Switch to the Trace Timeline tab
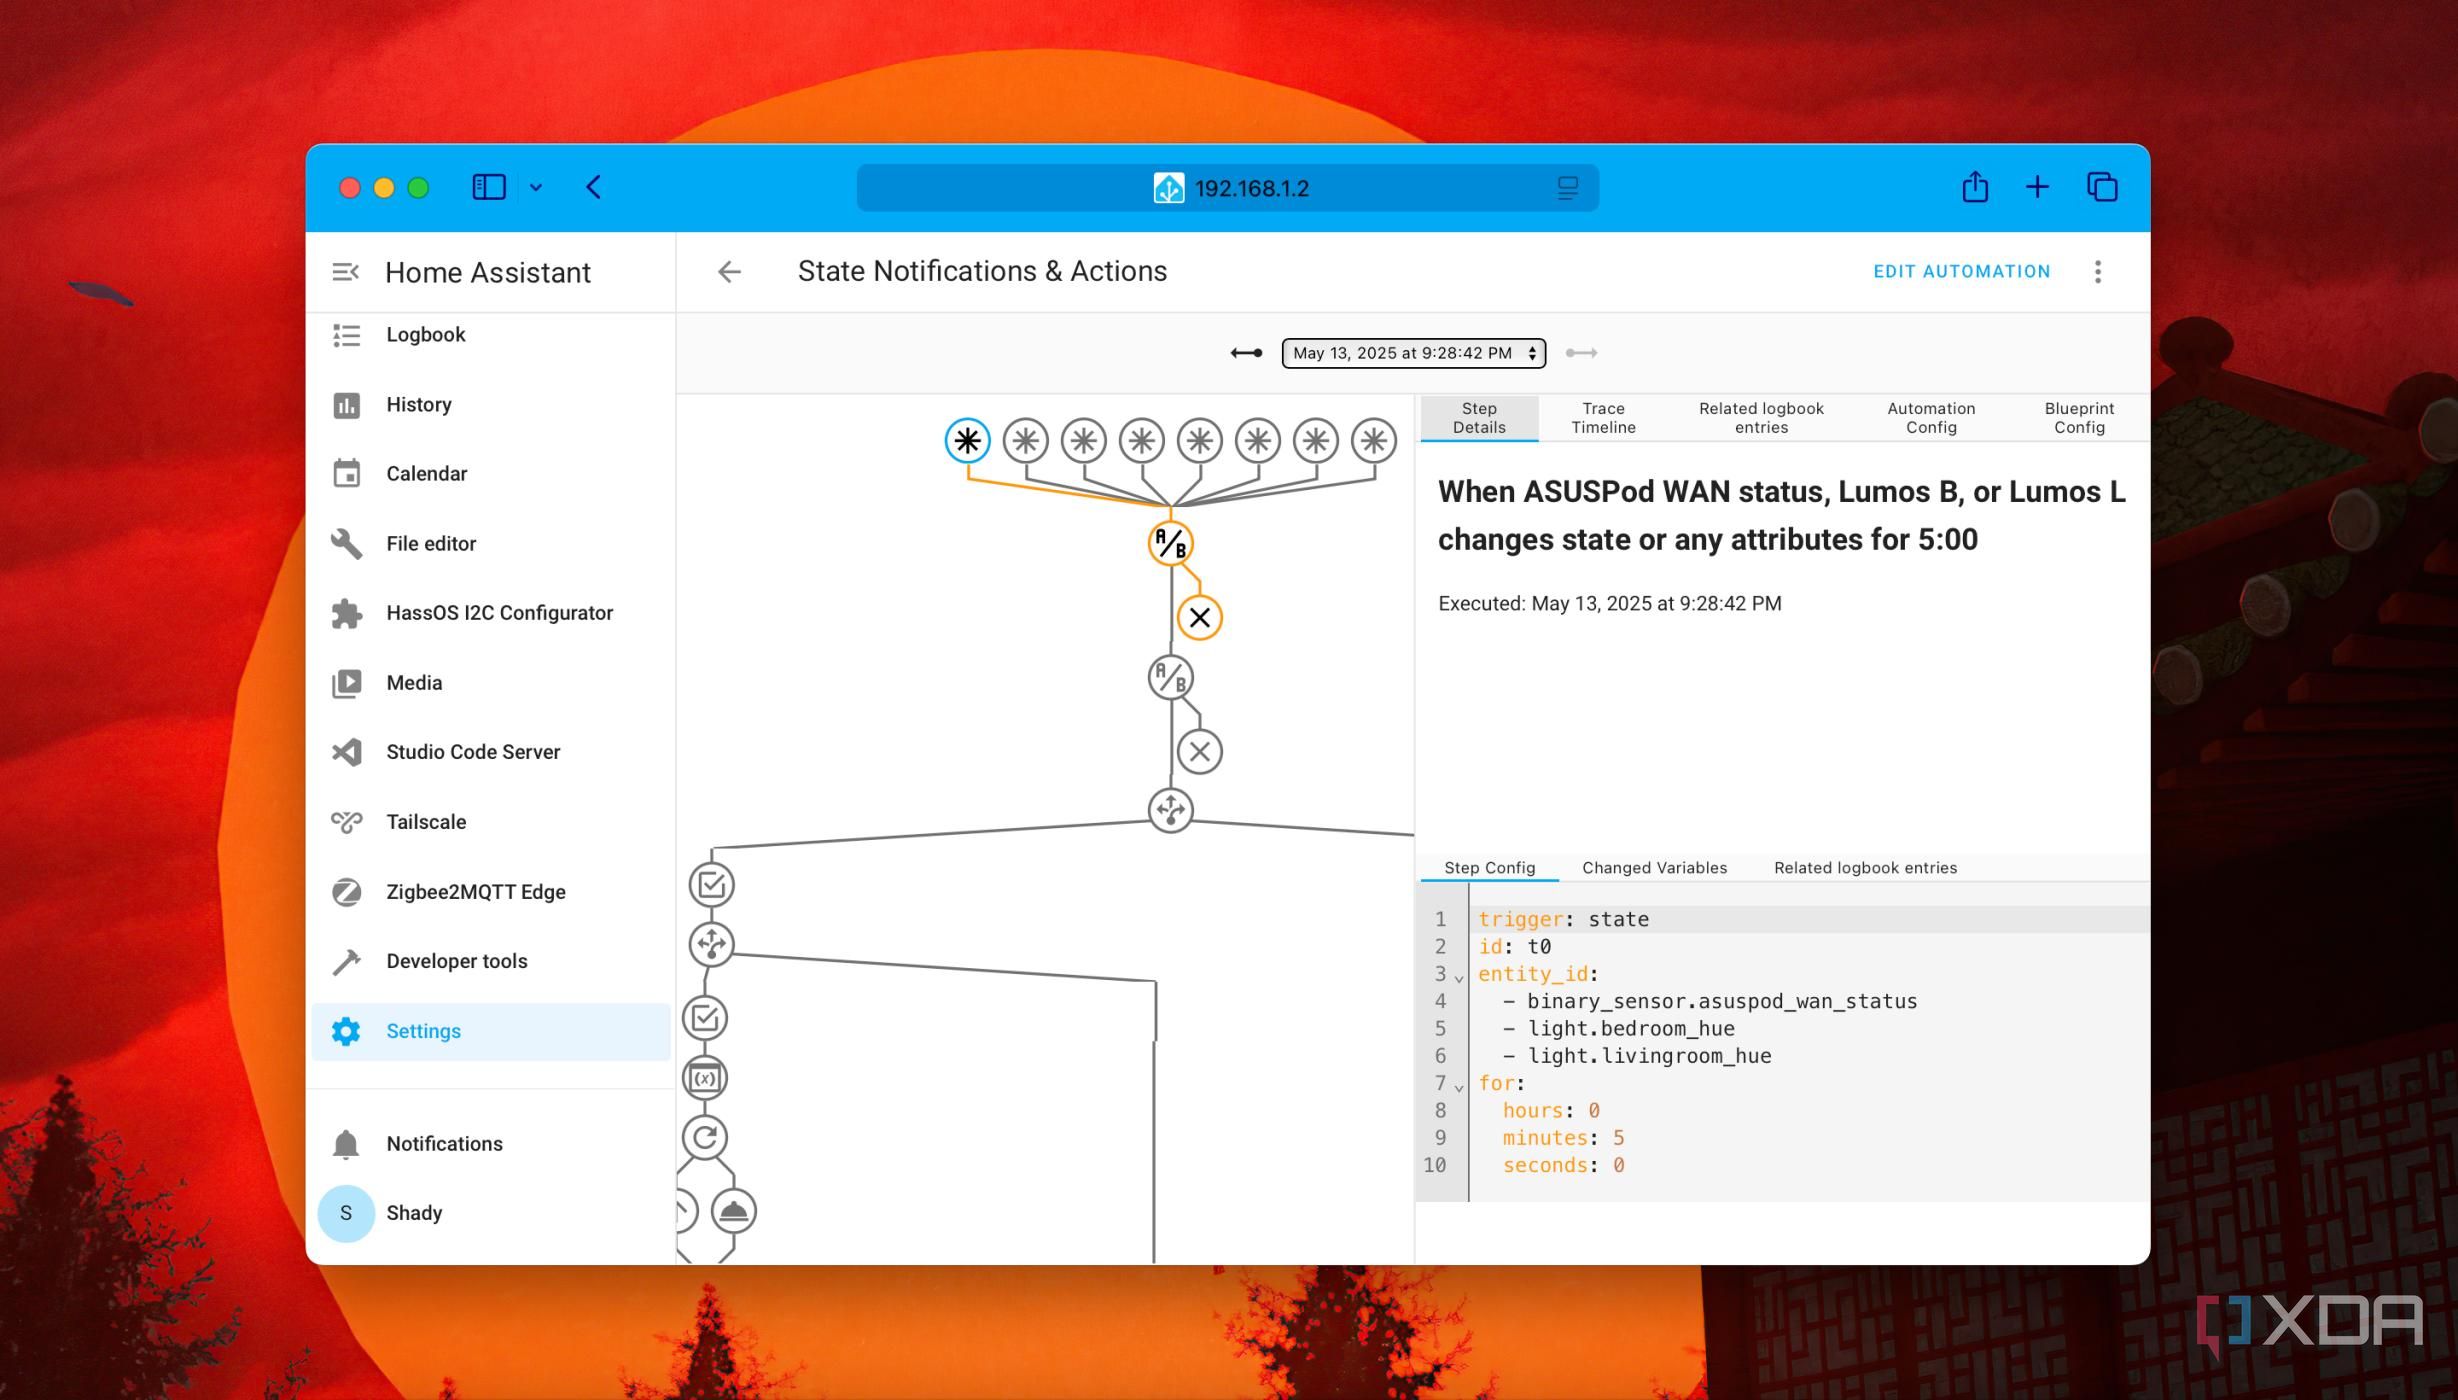 point(1603,418)
